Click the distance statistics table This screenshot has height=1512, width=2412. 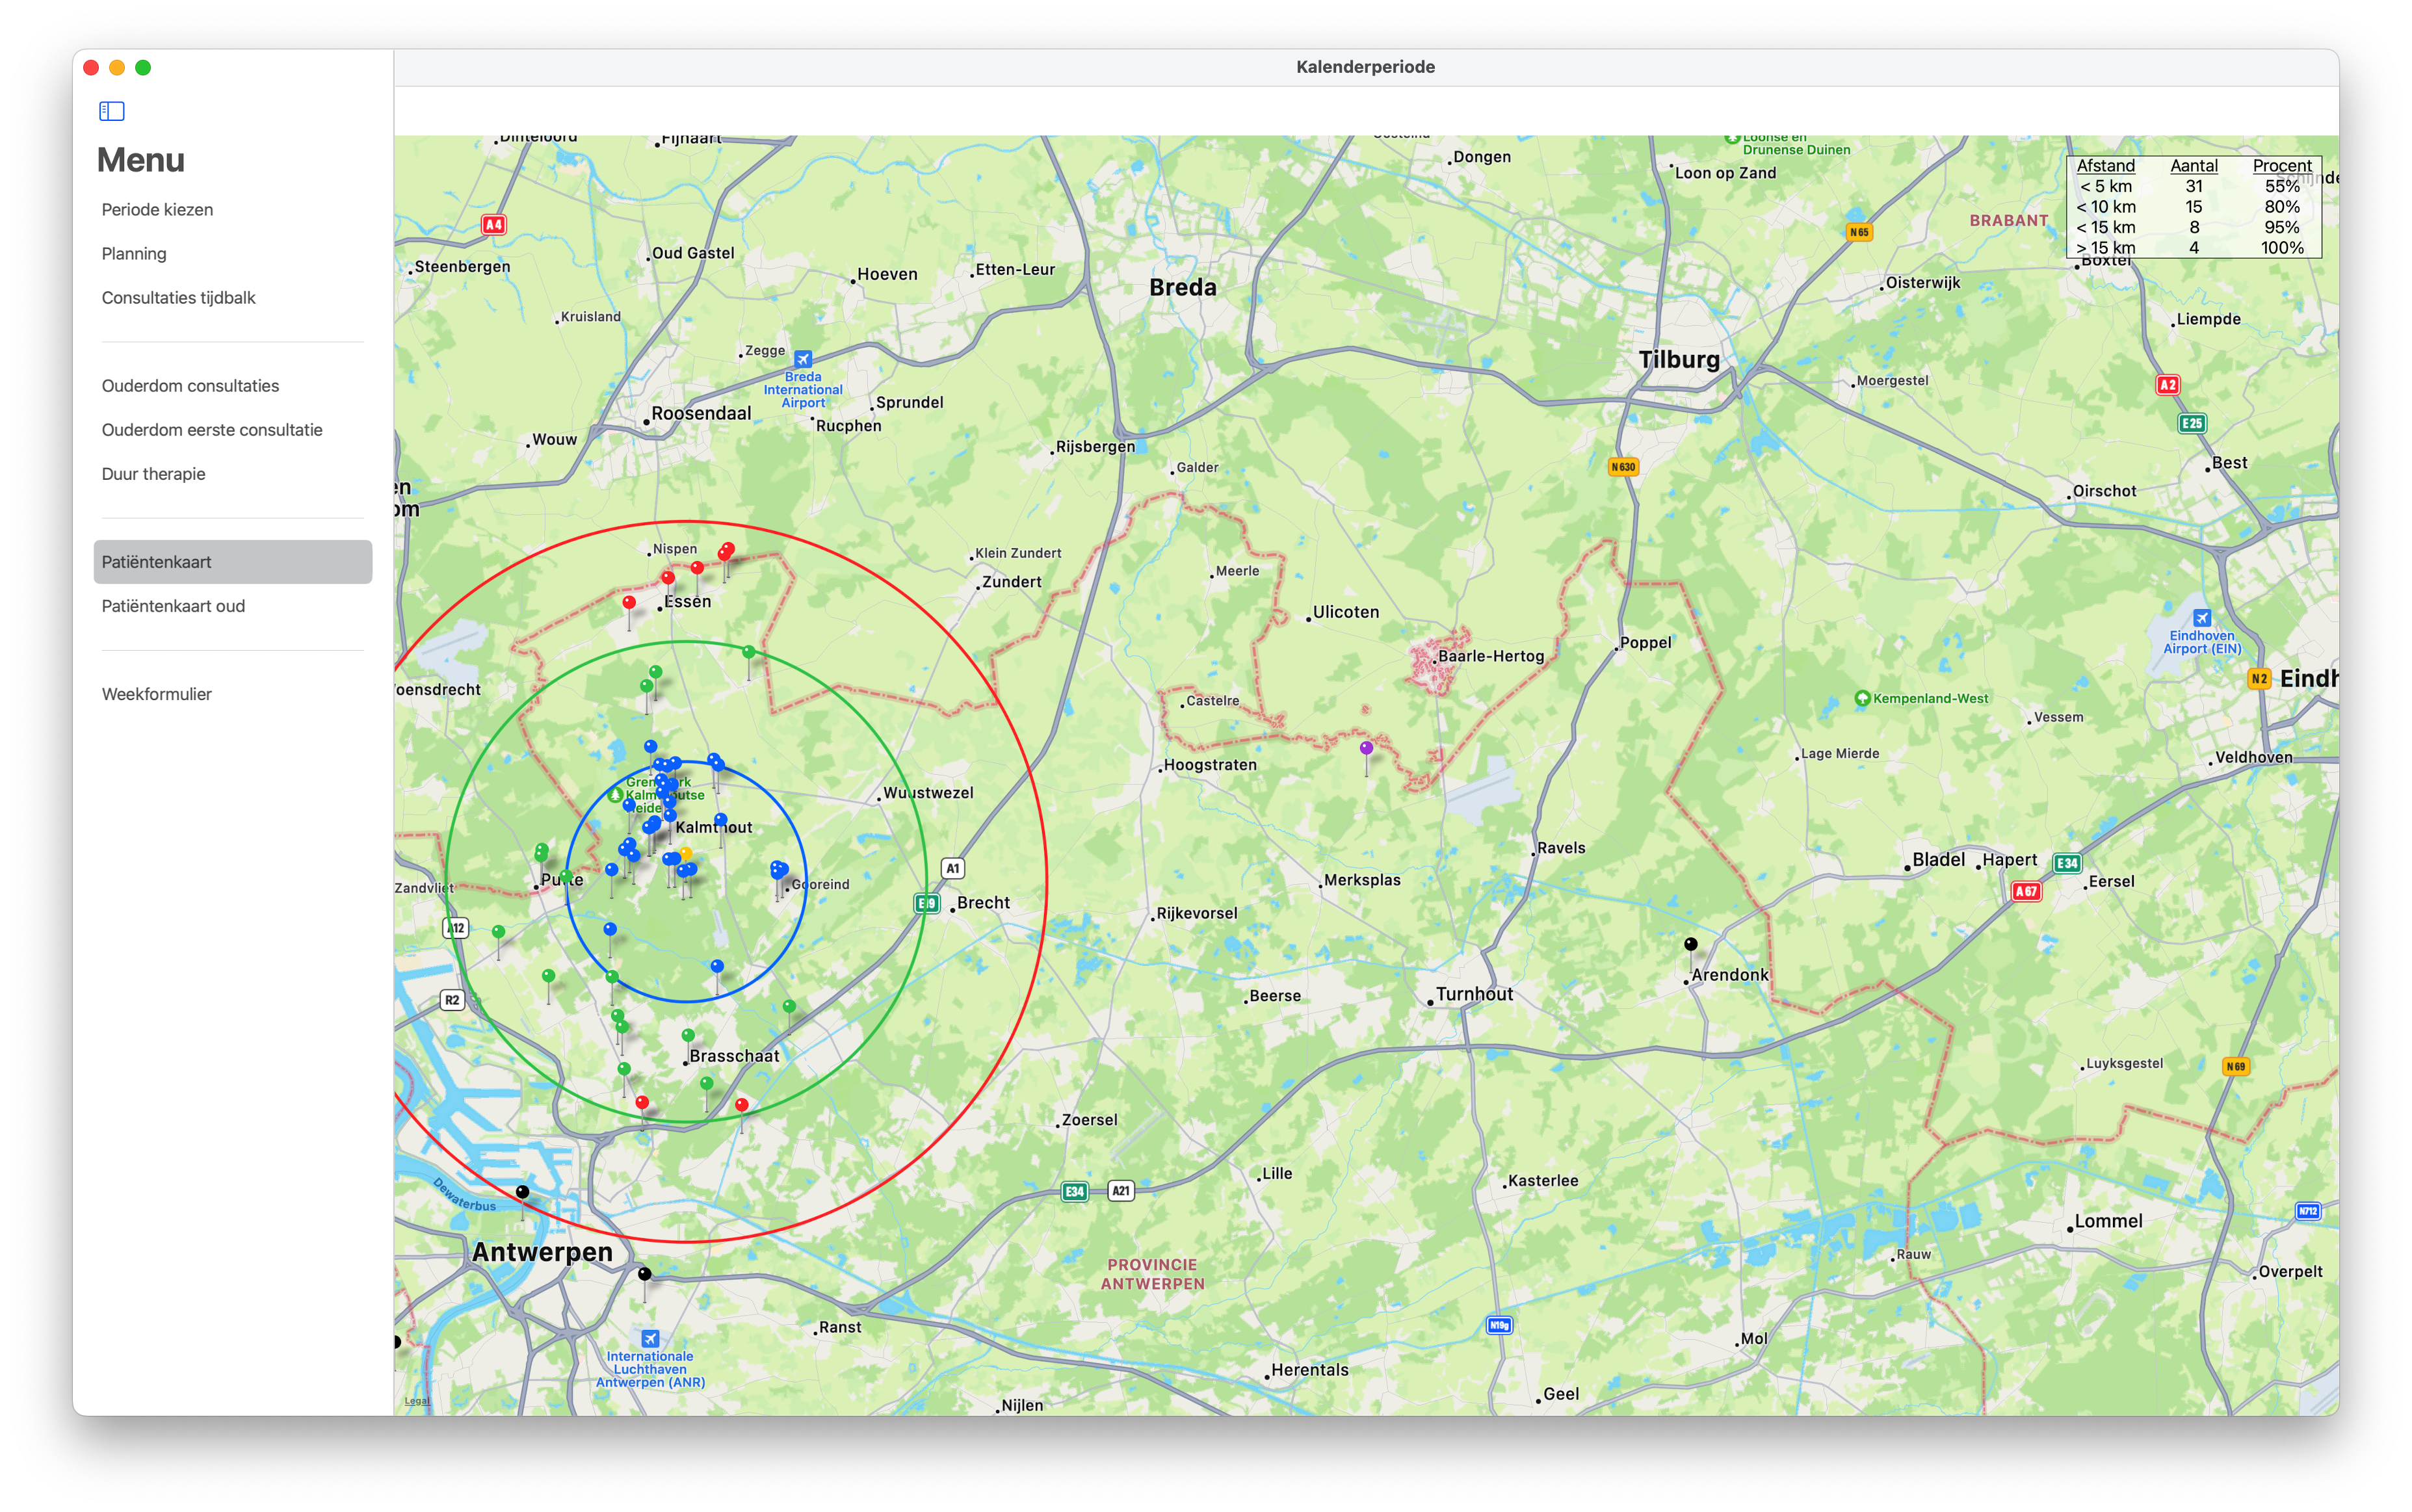pos(2194,206)
